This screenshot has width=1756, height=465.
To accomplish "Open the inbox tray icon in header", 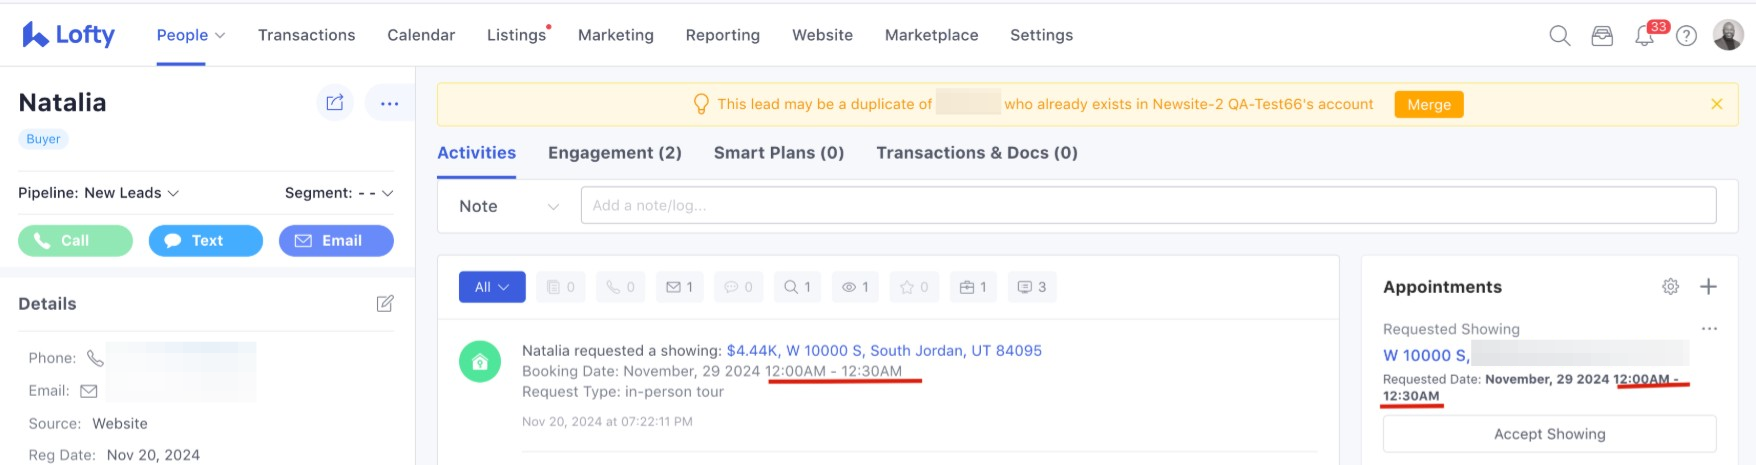I will click(1602, 36).
